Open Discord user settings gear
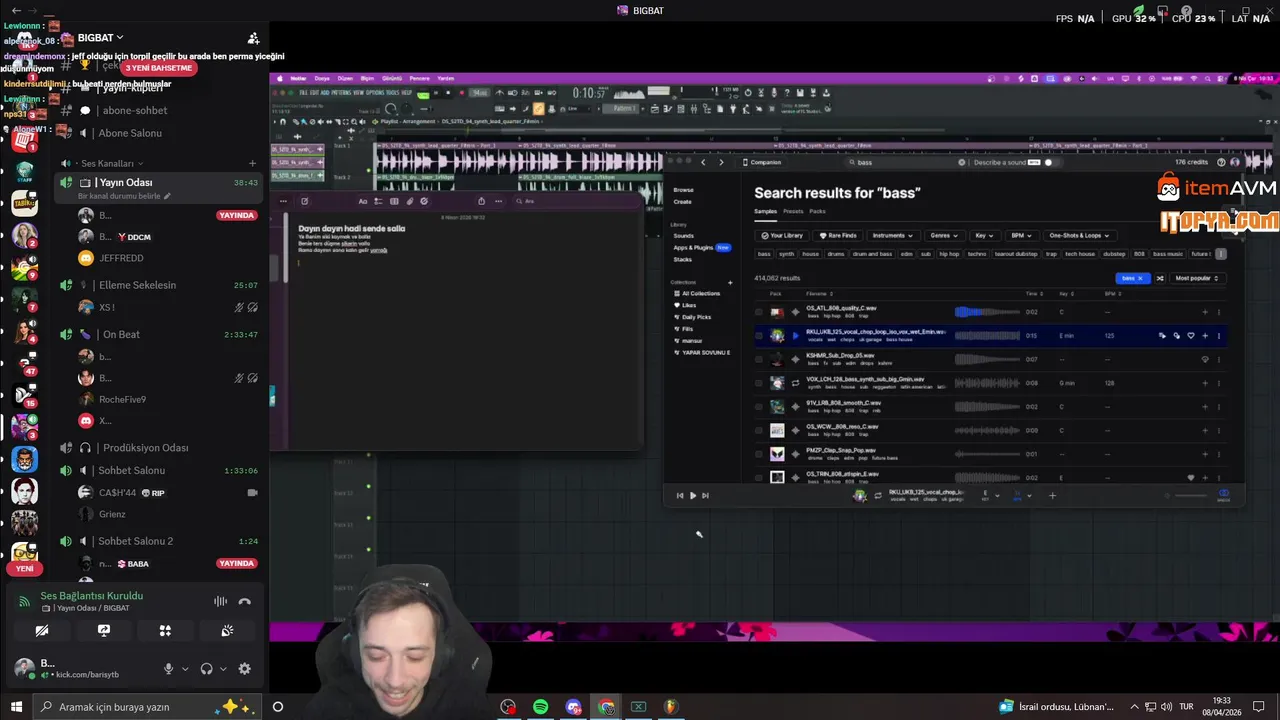Screen dimensions: 1280x720 coord(244,669)
